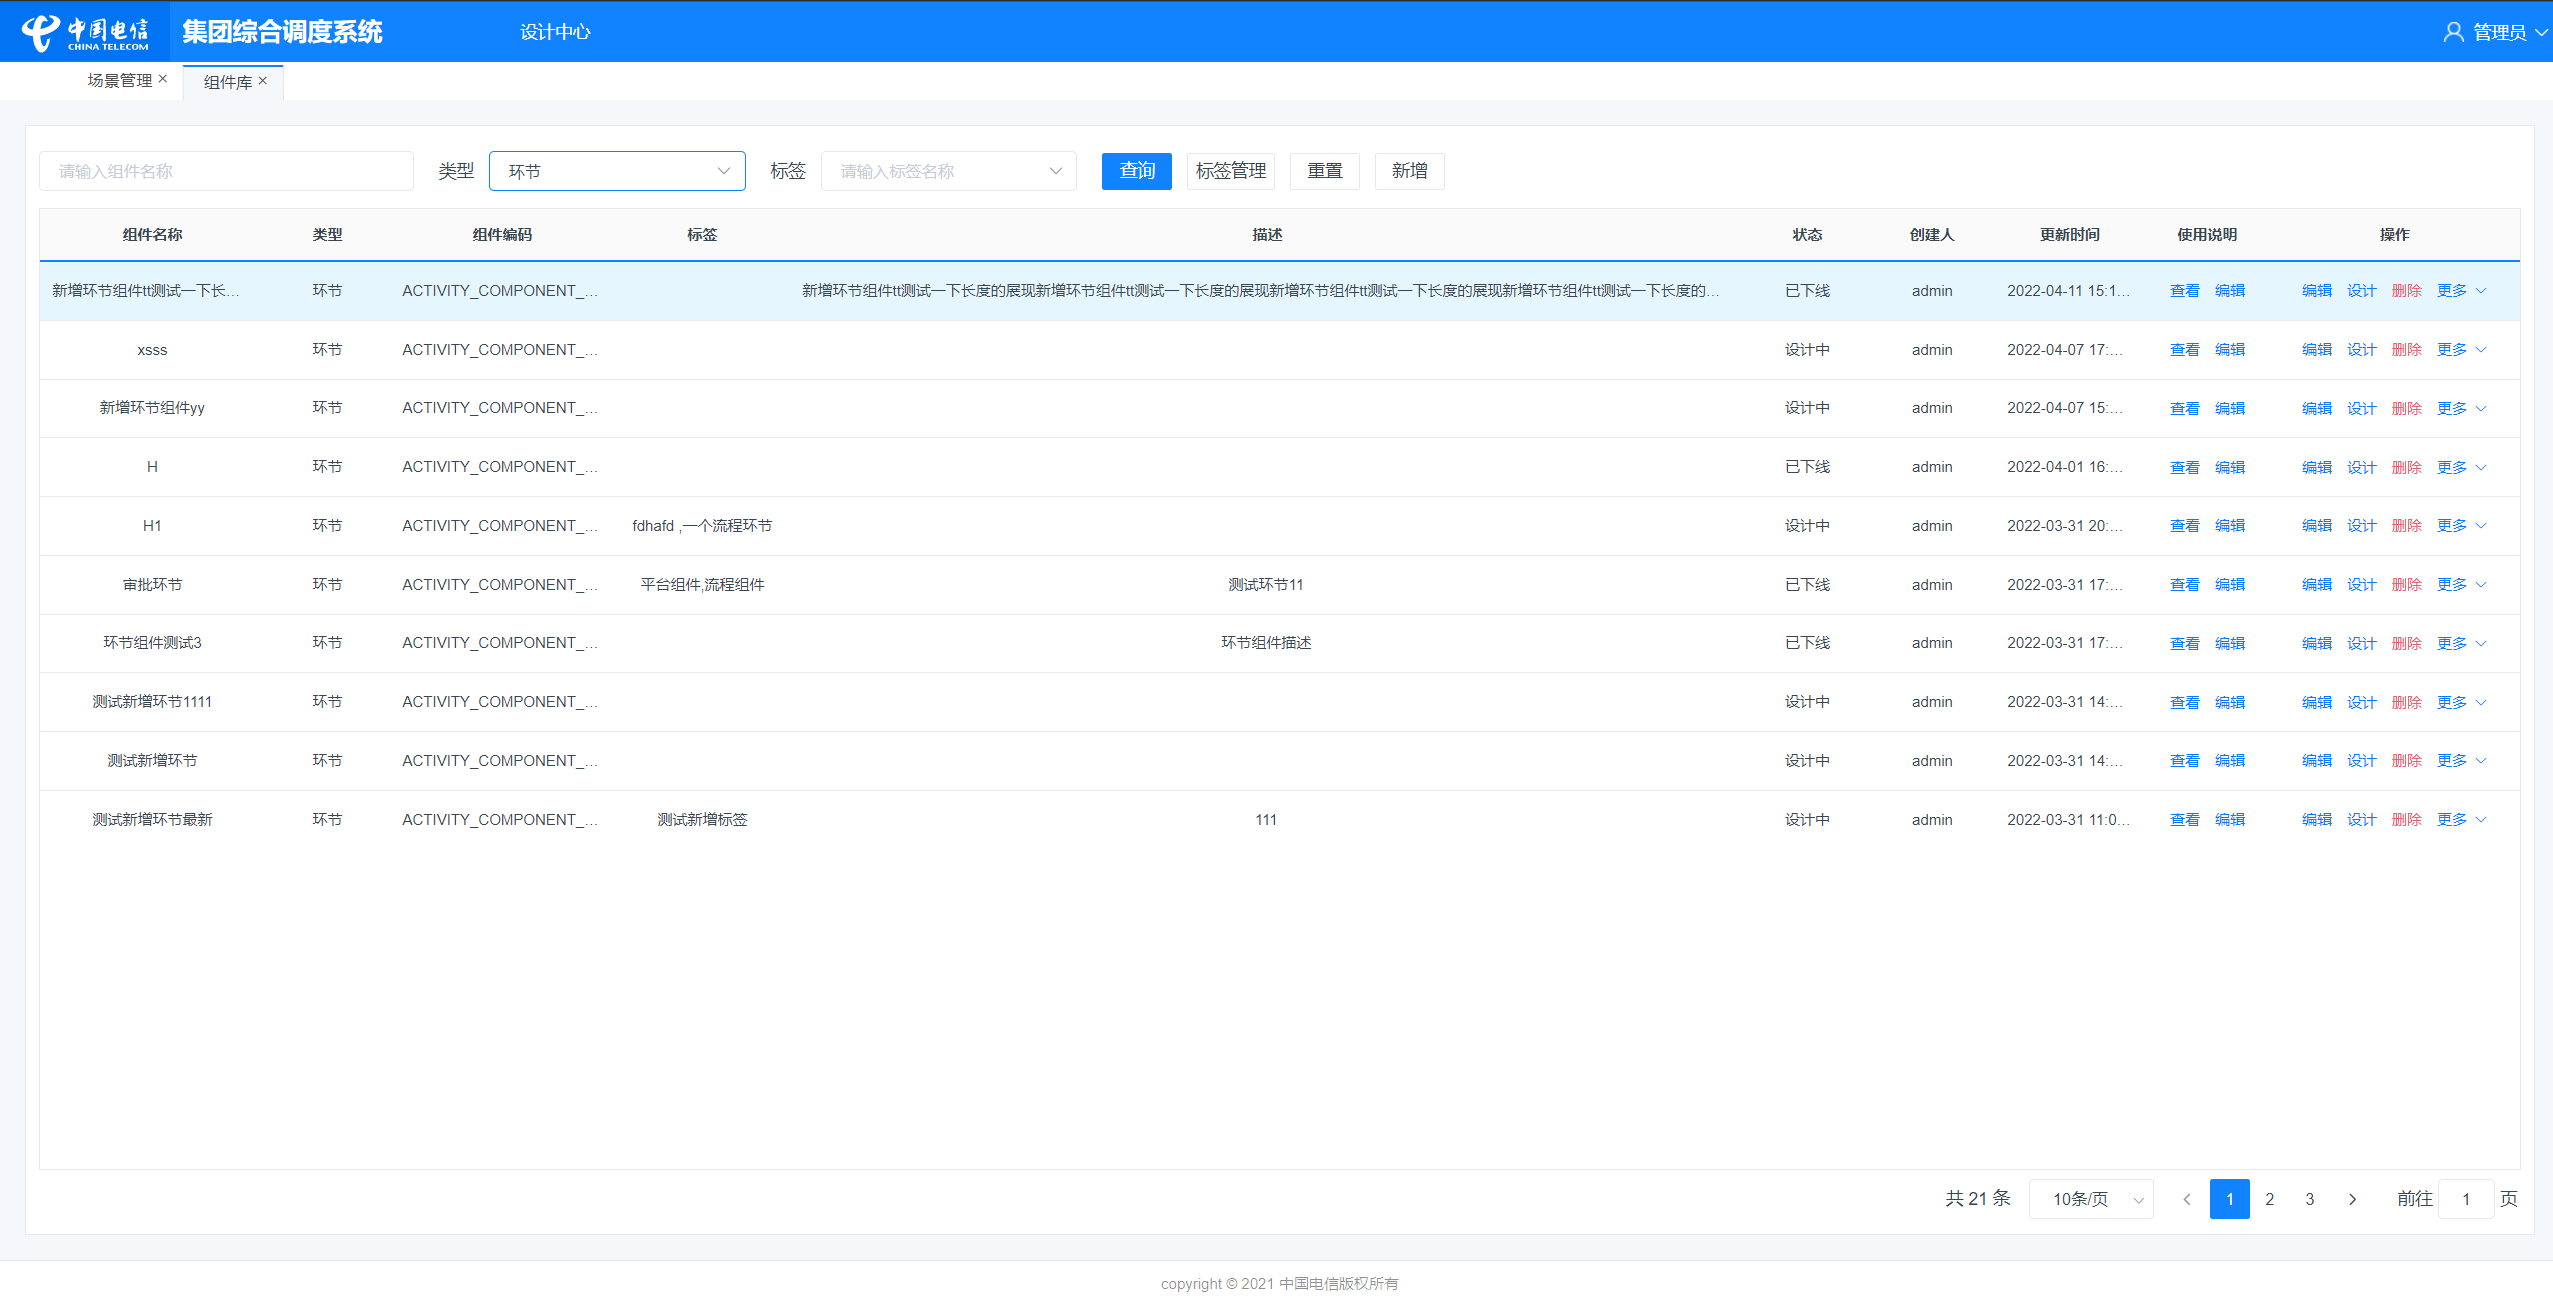Delete the 测试新增环节 row

tap(2407, 761)
